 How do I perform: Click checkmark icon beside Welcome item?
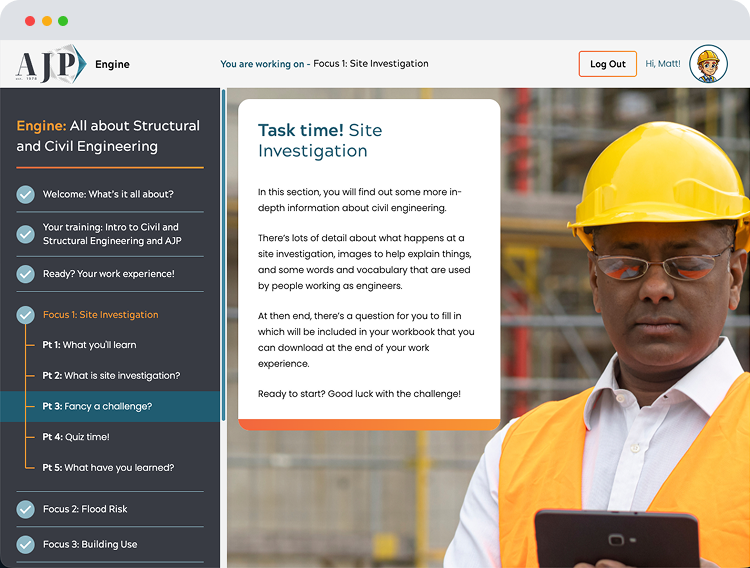pyautogui.click(x=26, y=194)
